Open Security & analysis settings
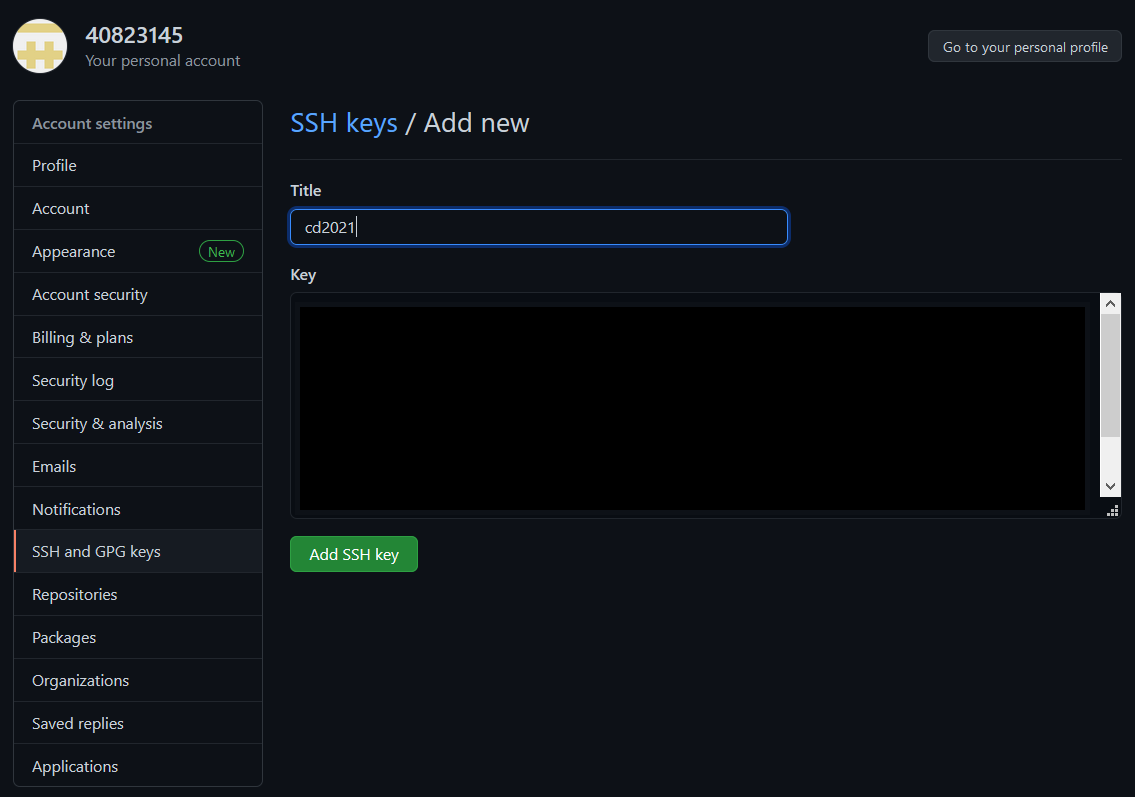This screenshot has width=1135, height=797. tap(138, 423)
